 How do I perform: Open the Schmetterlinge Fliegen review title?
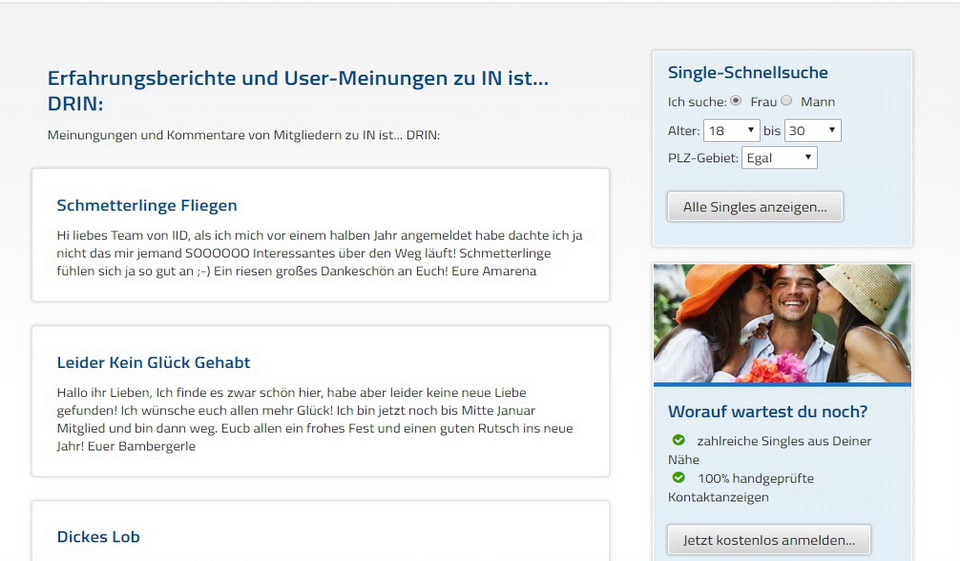tap(147, 206)
